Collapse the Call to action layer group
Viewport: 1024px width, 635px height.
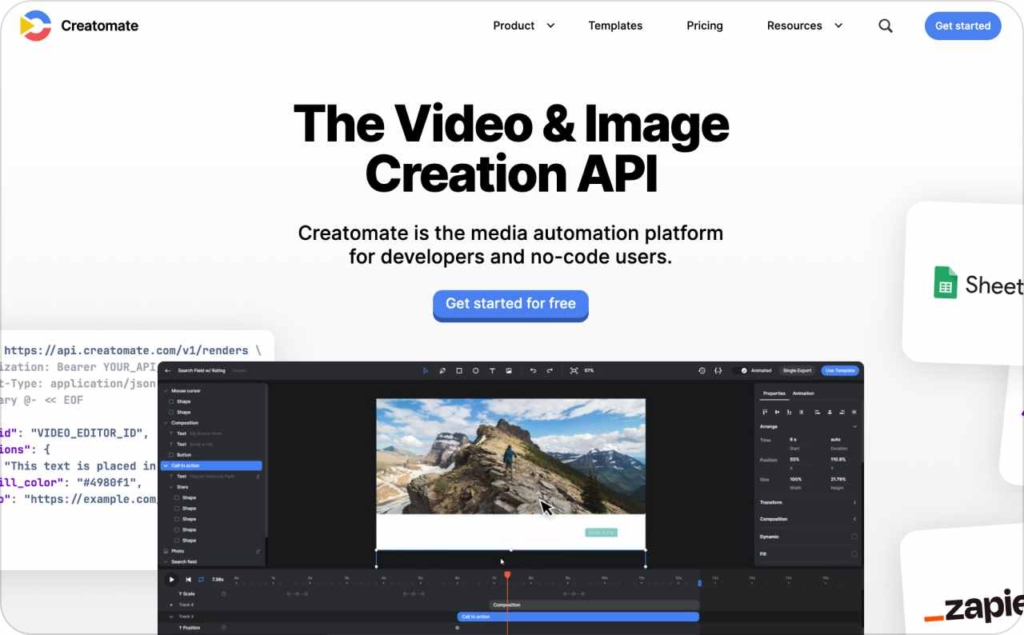point(166,465)
